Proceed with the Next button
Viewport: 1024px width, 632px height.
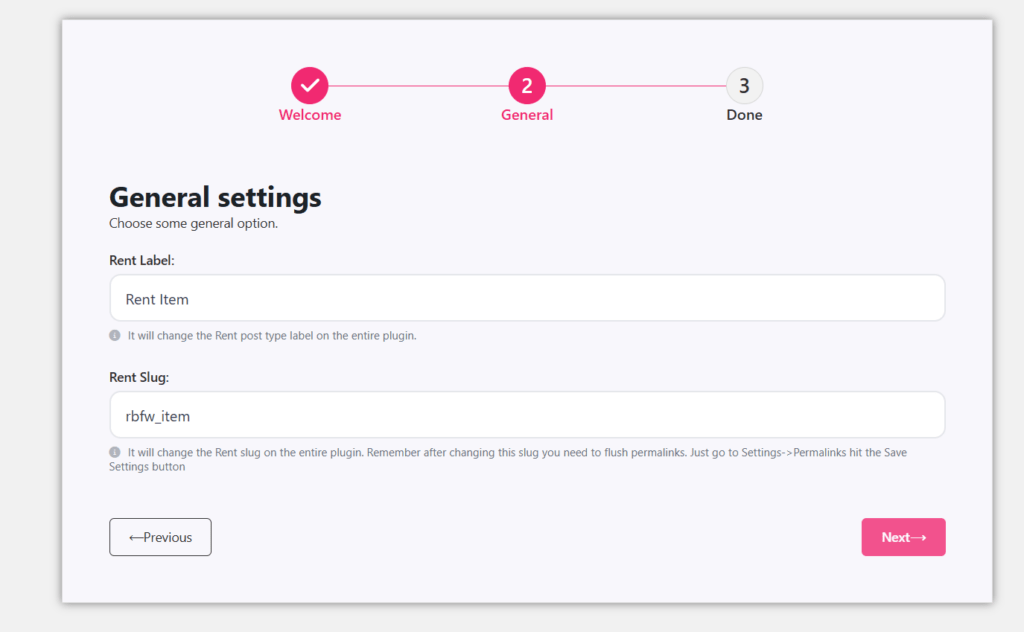[903, 537]
